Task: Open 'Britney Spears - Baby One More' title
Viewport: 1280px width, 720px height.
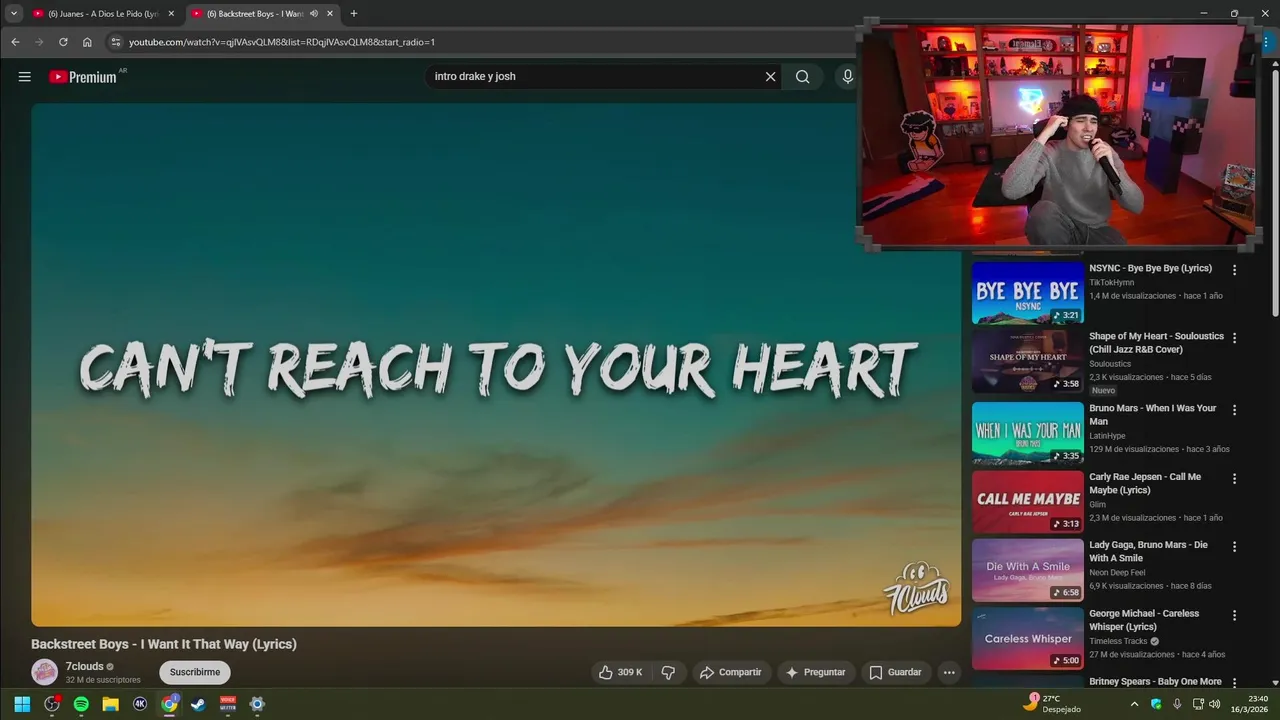Action: coord(1155,681)
